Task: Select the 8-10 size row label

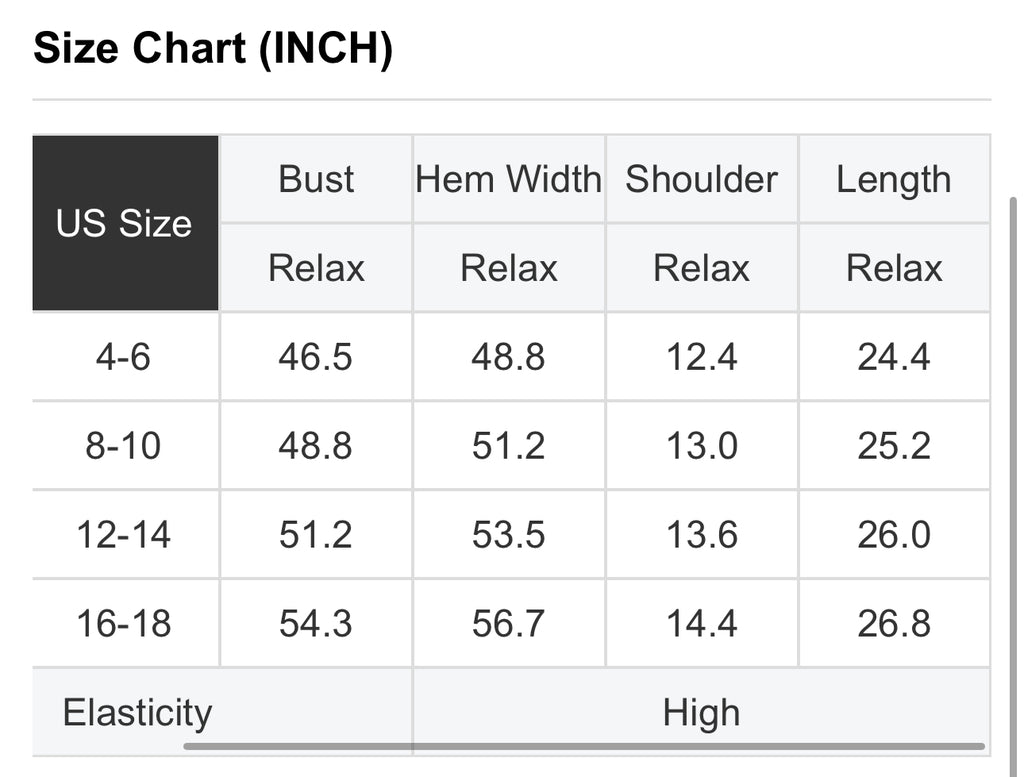Action: tap(123, 446)
